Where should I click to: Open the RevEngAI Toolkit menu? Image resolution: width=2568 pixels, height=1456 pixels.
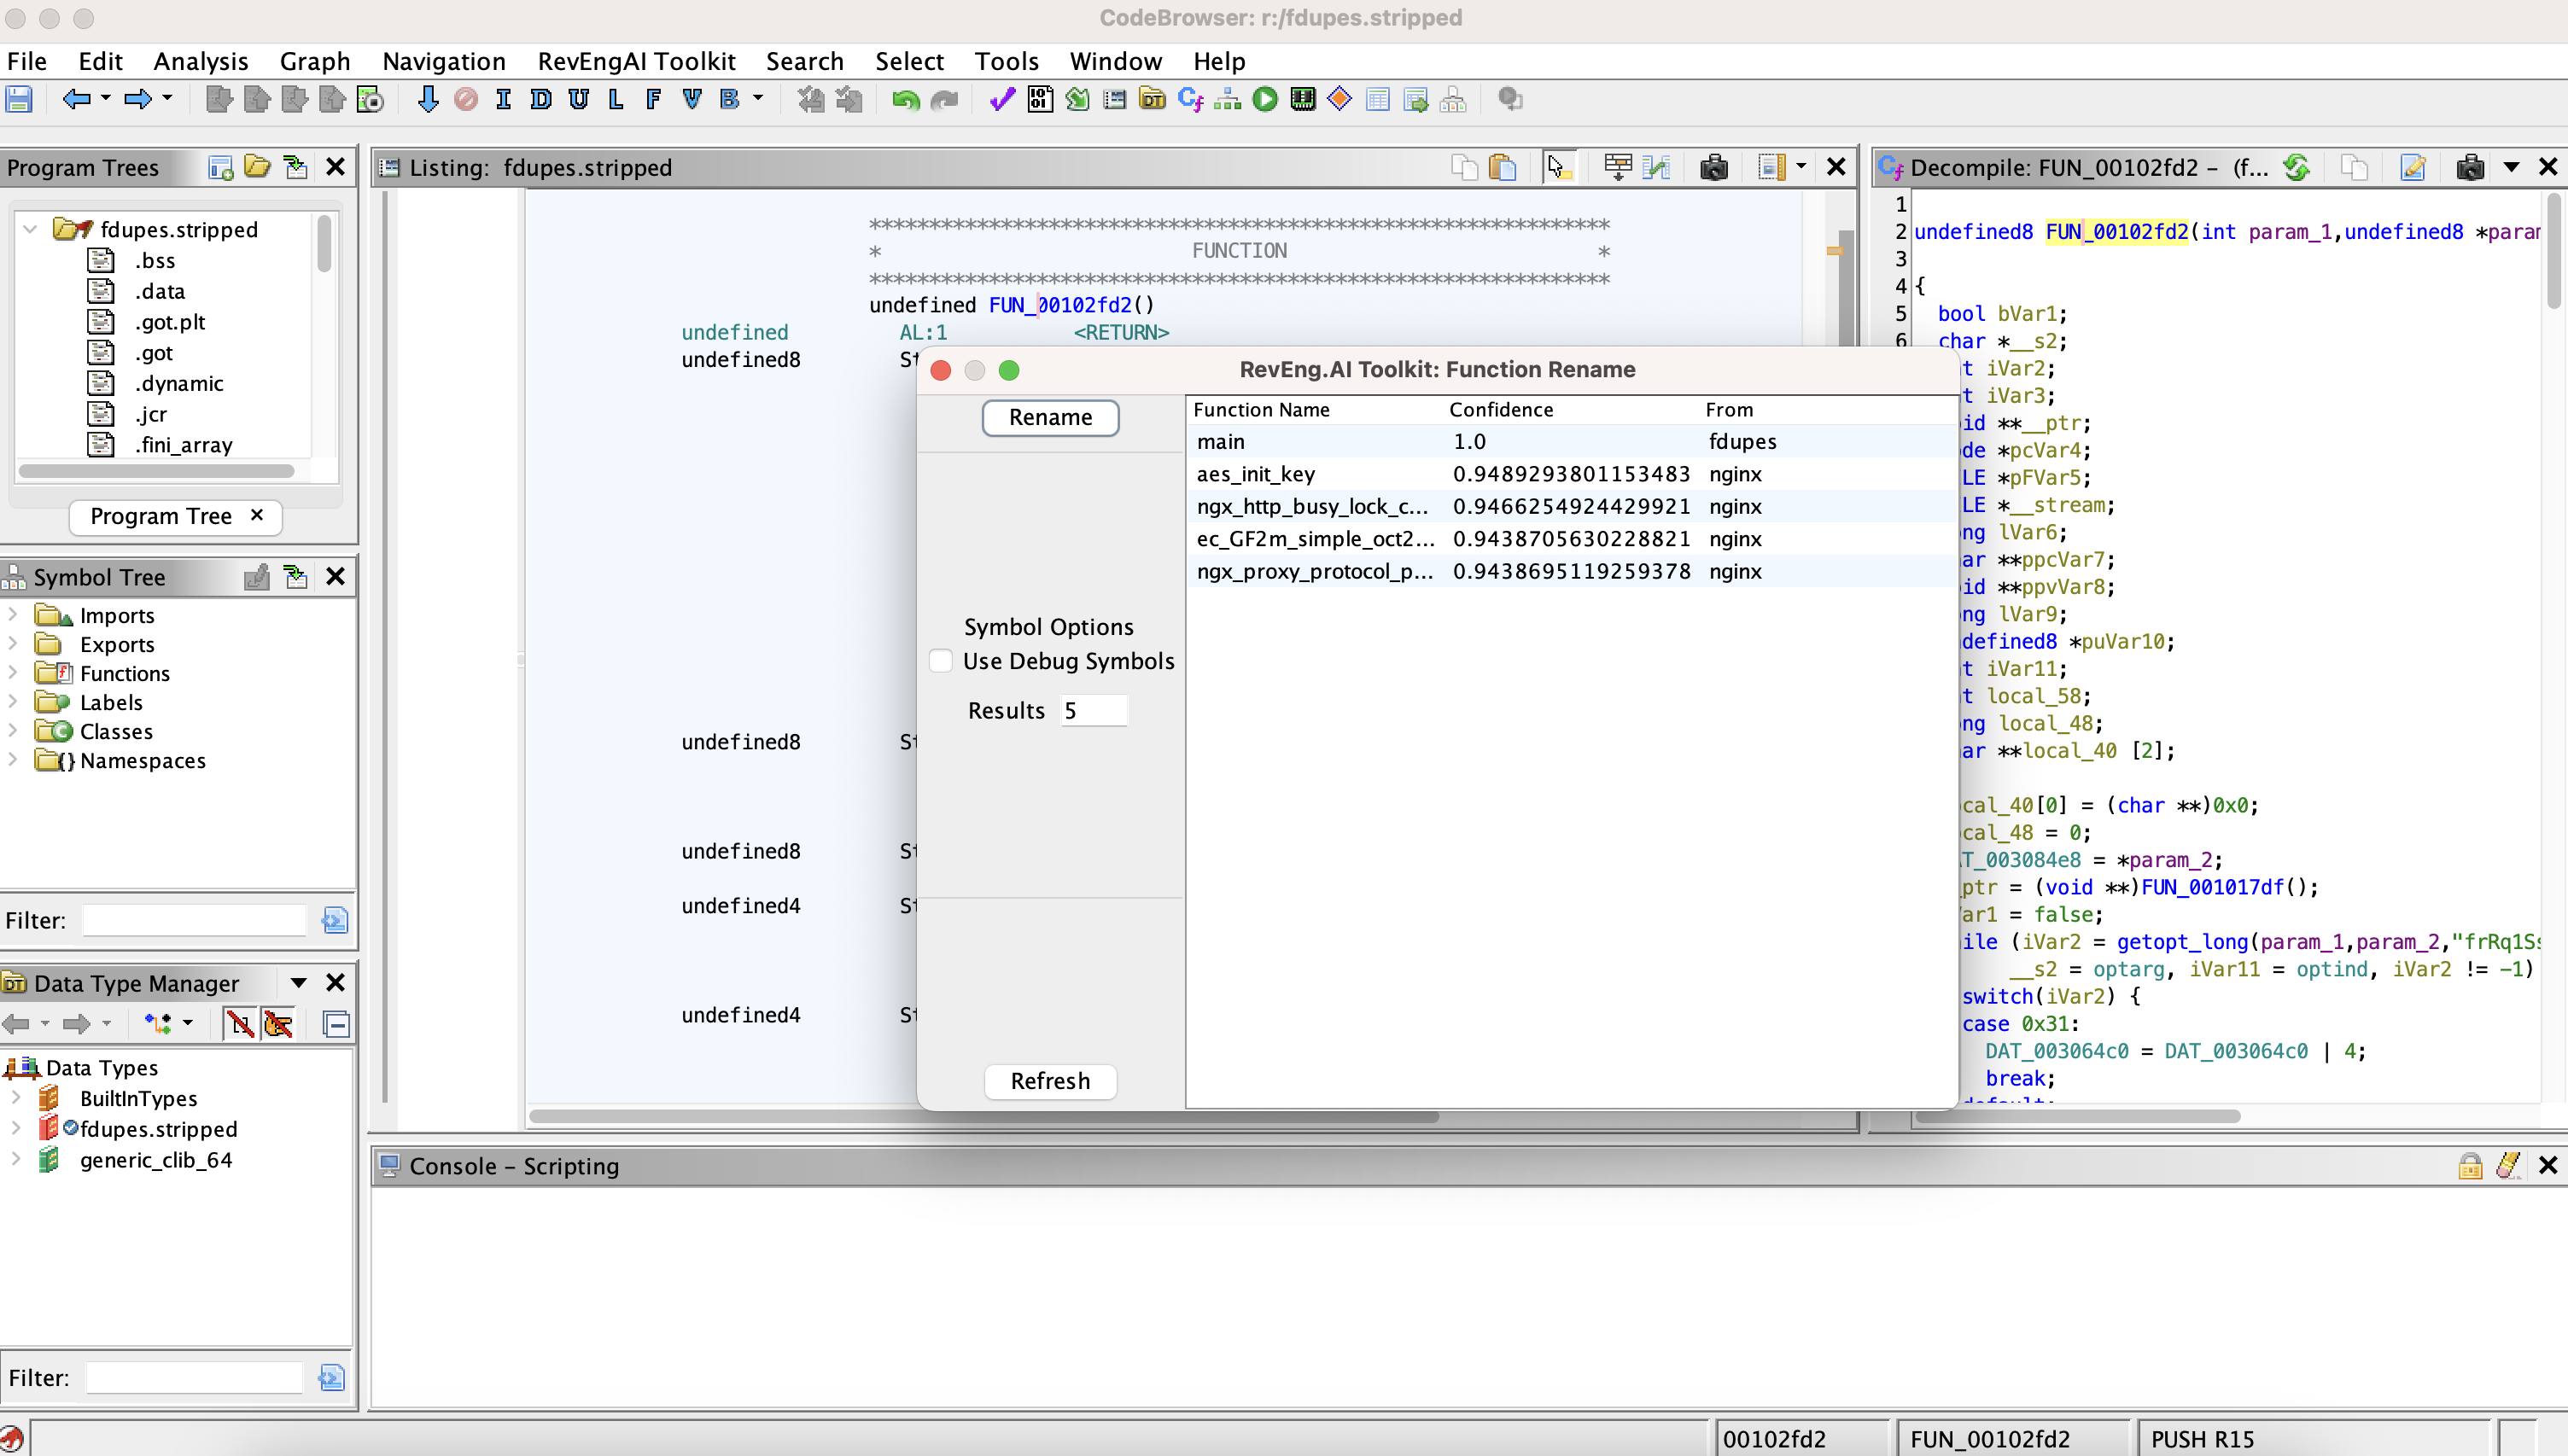[635, 61]
